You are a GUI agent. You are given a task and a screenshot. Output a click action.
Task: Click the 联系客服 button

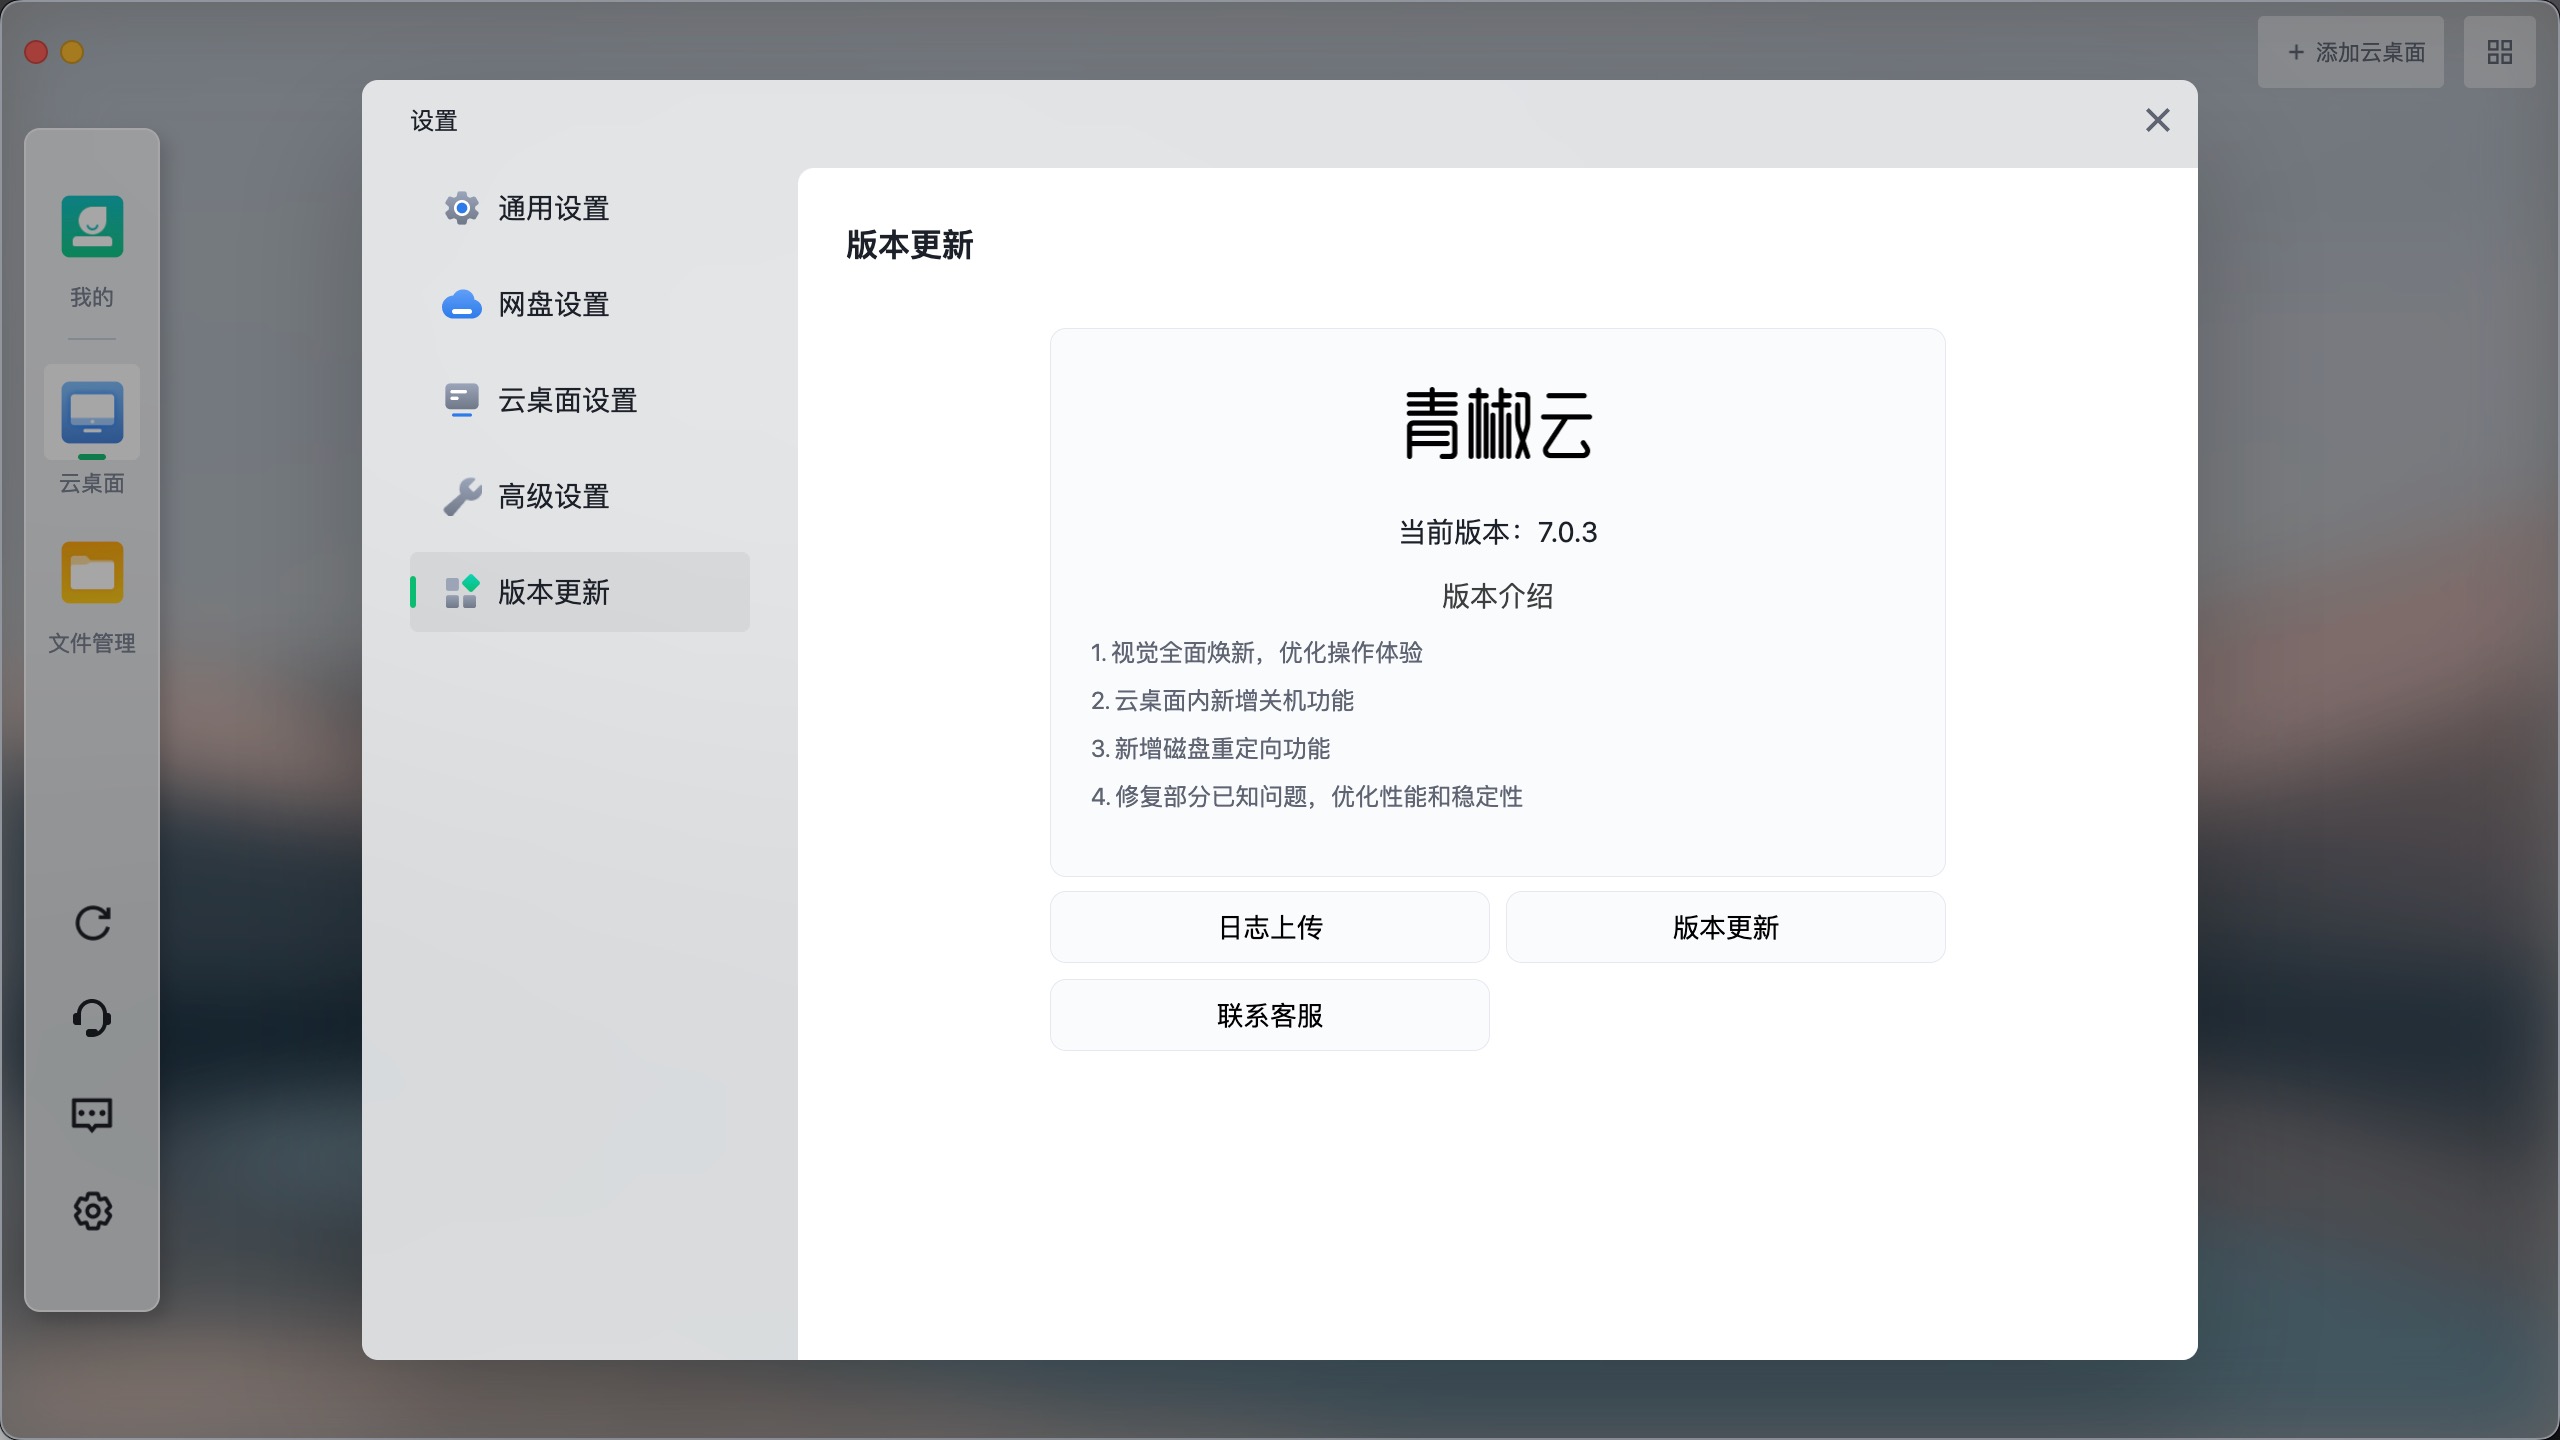point(1270,1015)
